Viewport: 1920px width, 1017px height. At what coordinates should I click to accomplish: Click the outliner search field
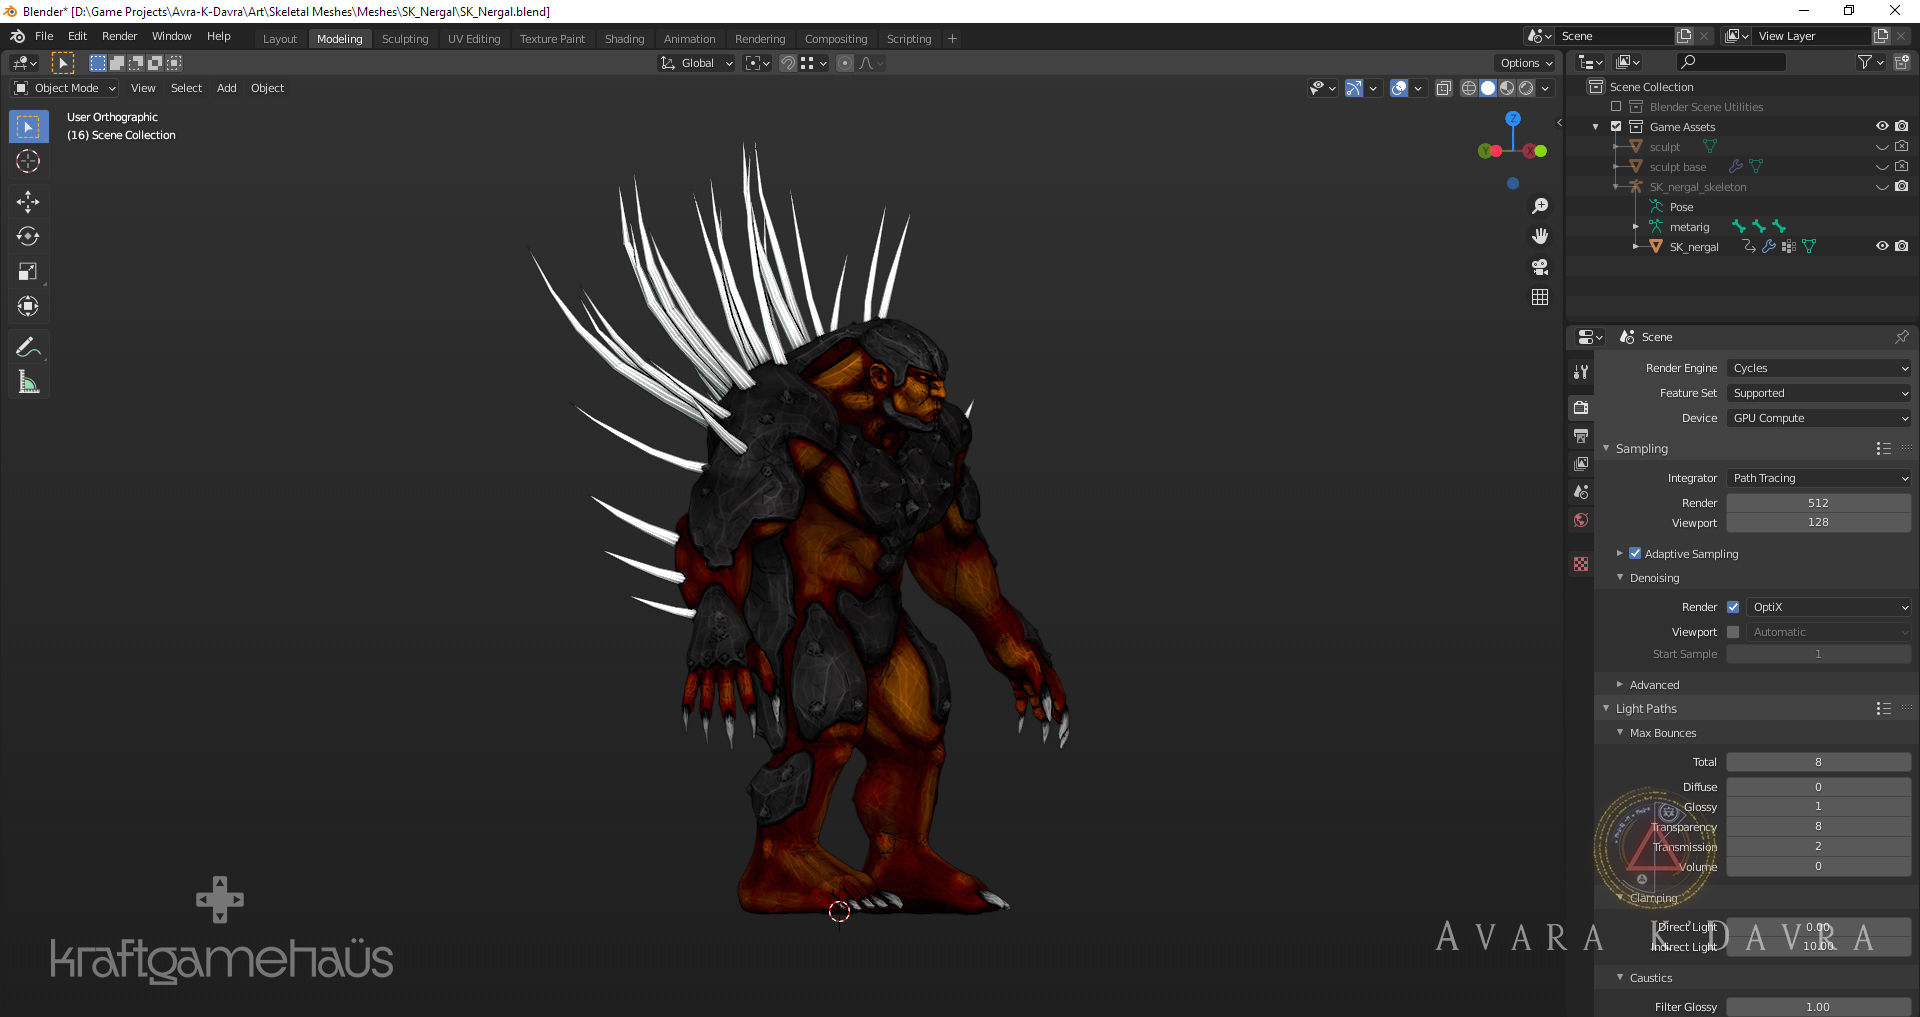tap(1732, 62)
